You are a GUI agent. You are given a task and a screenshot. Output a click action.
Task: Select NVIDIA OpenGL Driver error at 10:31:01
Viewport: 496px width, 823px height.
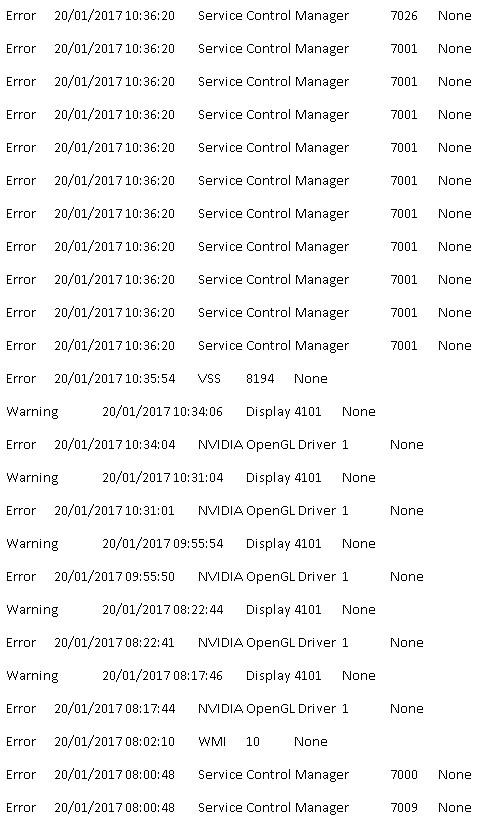click(215, 511)
